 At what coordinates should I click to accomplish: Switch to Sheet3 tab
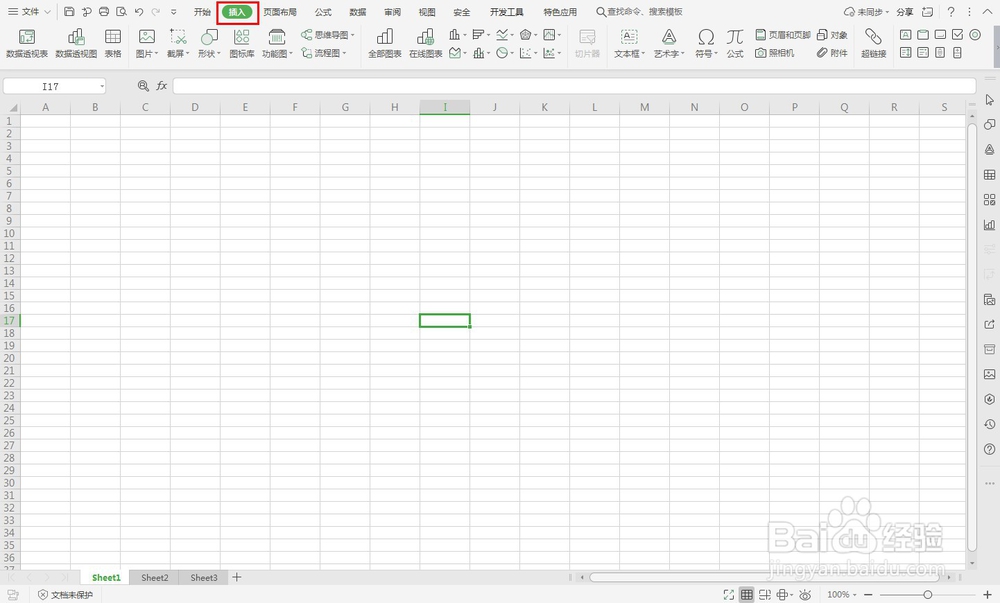pos(203,578)
